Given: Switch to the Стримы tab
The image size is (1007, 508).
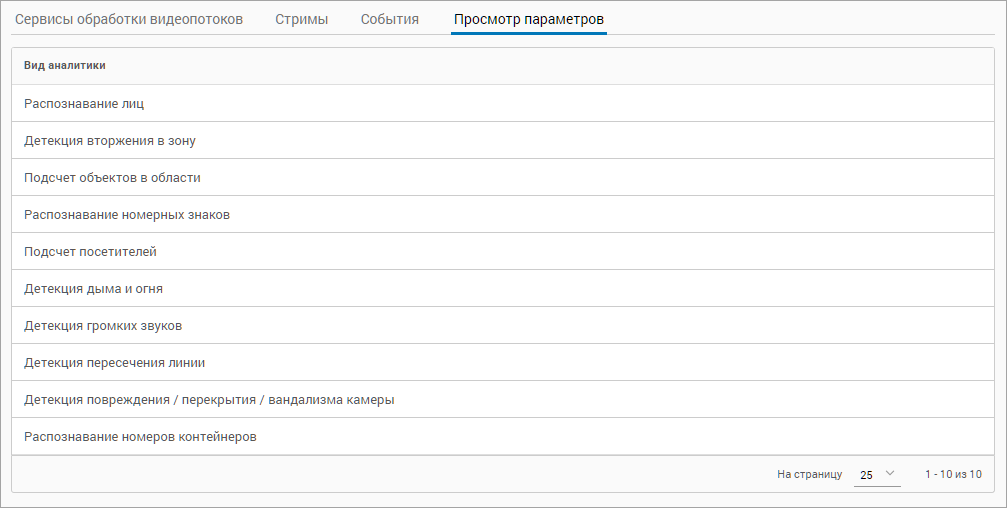Looking at the screenshot, I should 301,19.
